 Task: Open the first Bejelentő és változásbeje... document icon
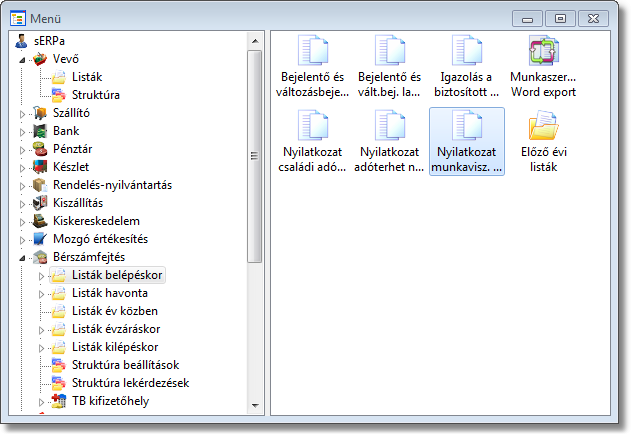point(313,51)
